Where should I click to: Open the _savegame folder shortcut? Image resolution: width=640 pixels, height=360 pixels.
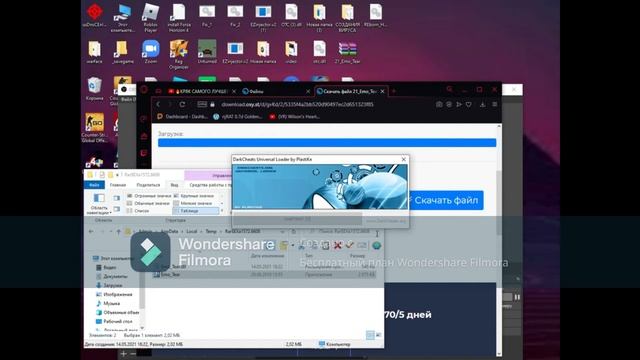tap(122, 52)
